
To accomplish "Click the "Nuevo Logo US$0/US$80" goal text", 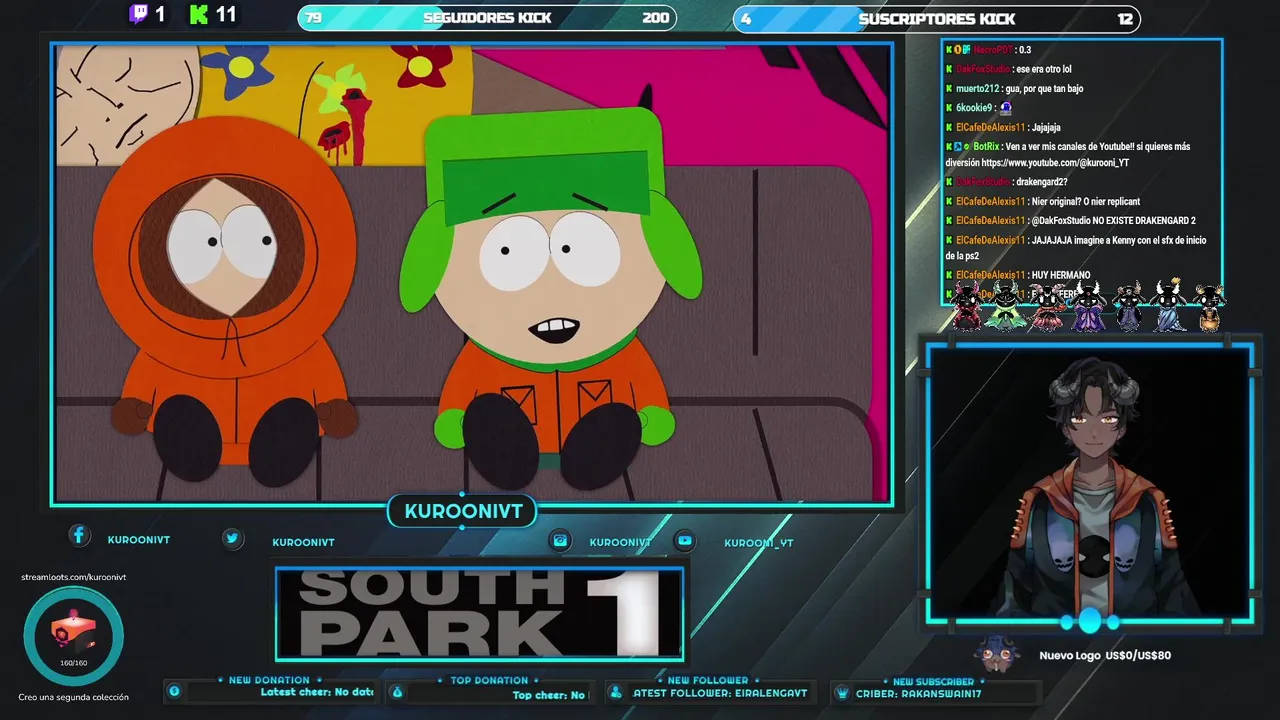I will point(1105,655).
